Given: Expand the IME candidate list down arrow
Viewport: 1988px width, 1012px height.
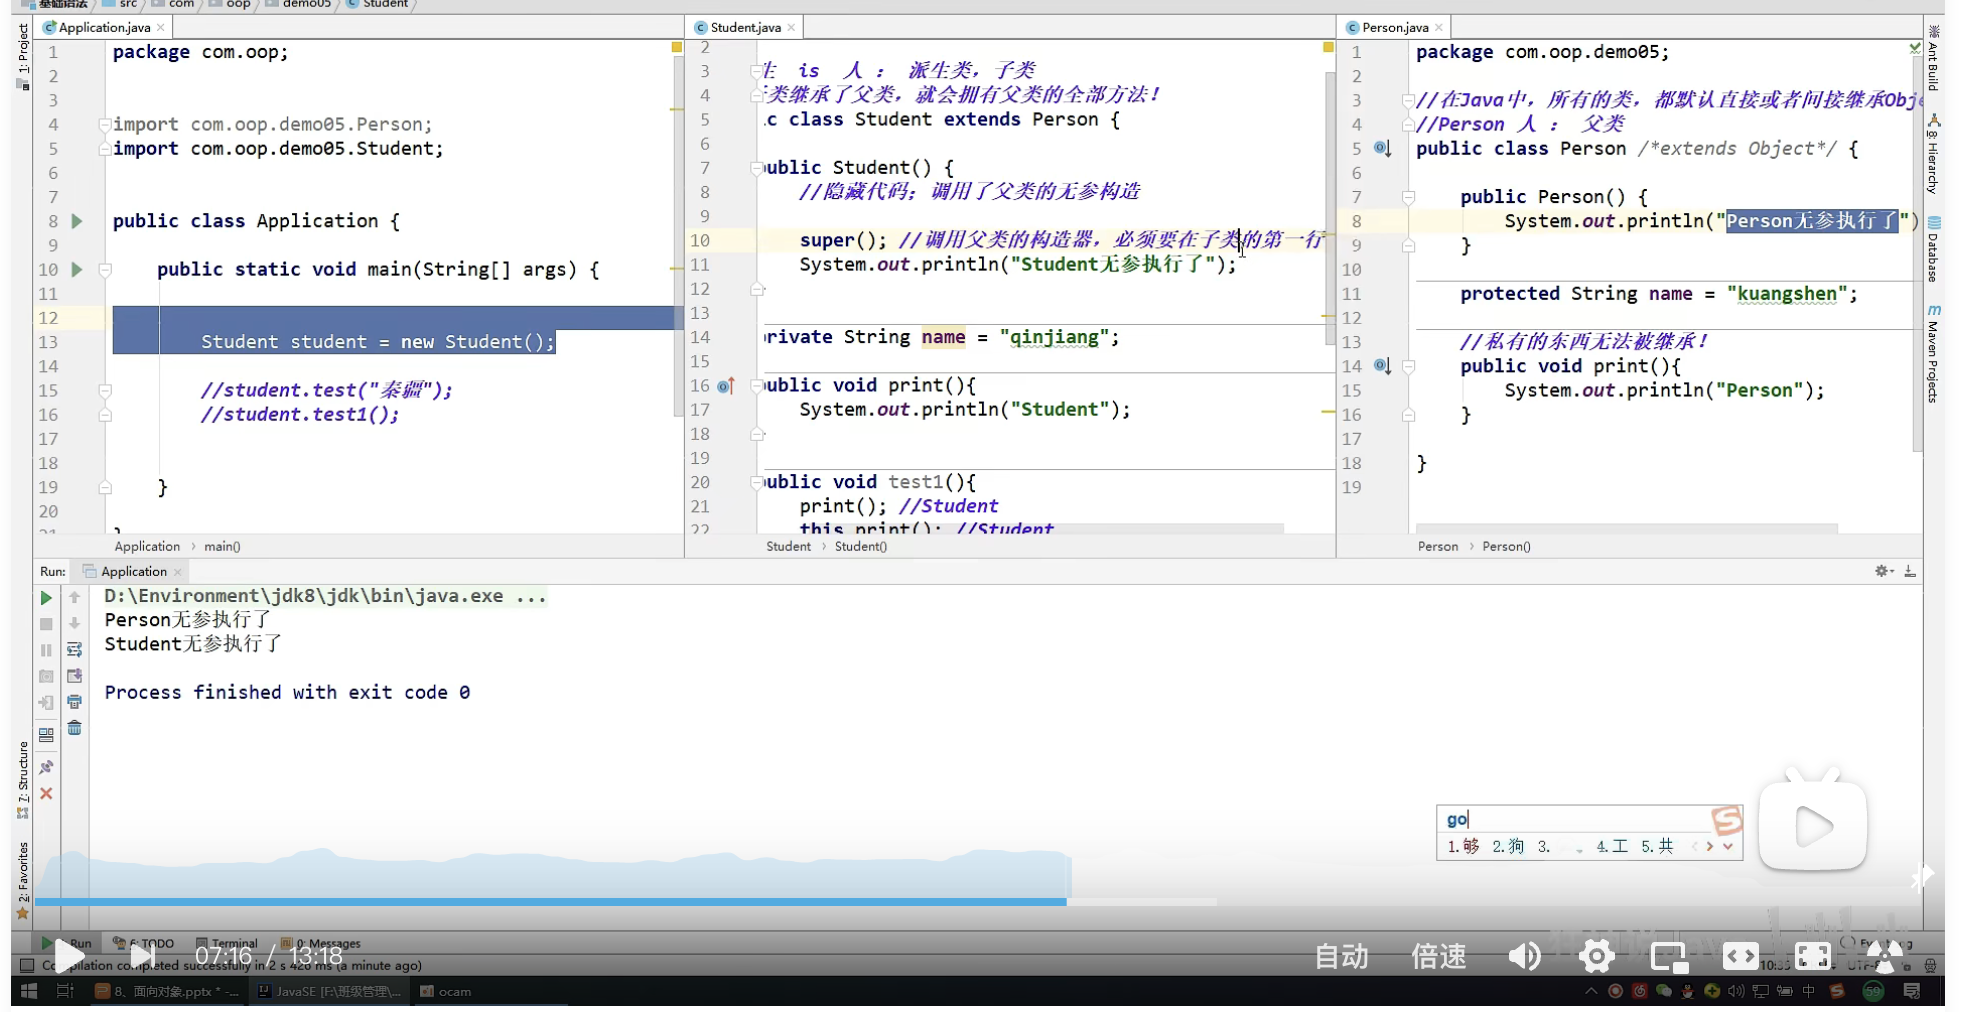Looking at the screenshot, I should [1727, 847].
